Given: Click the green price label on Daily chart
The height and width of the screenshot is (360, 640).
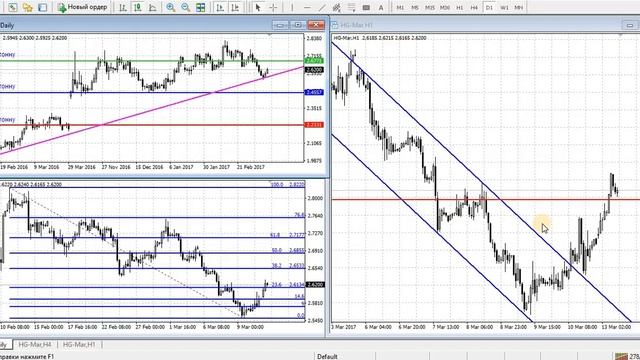Looking at the screenshot, I should 314,61.
